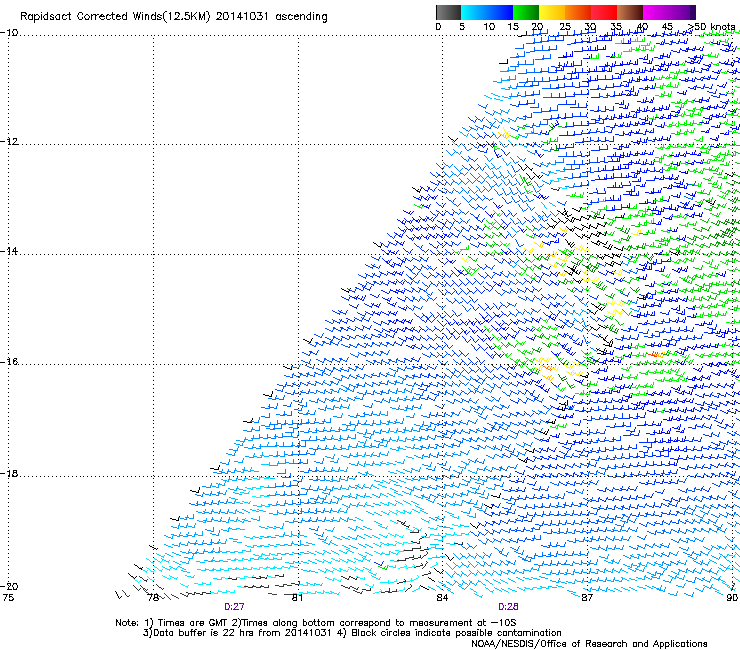Click the longitude label '84'
Screen dimensions: 740x650
(442, 598)
